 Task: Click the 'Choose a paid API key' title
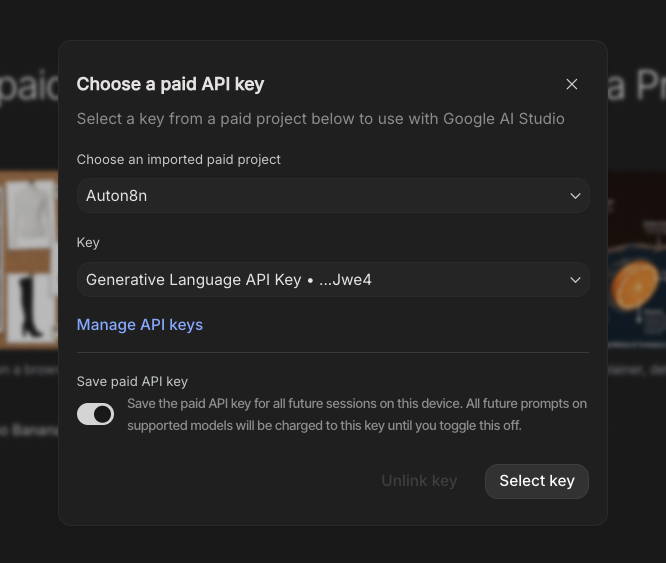[170, 84]
